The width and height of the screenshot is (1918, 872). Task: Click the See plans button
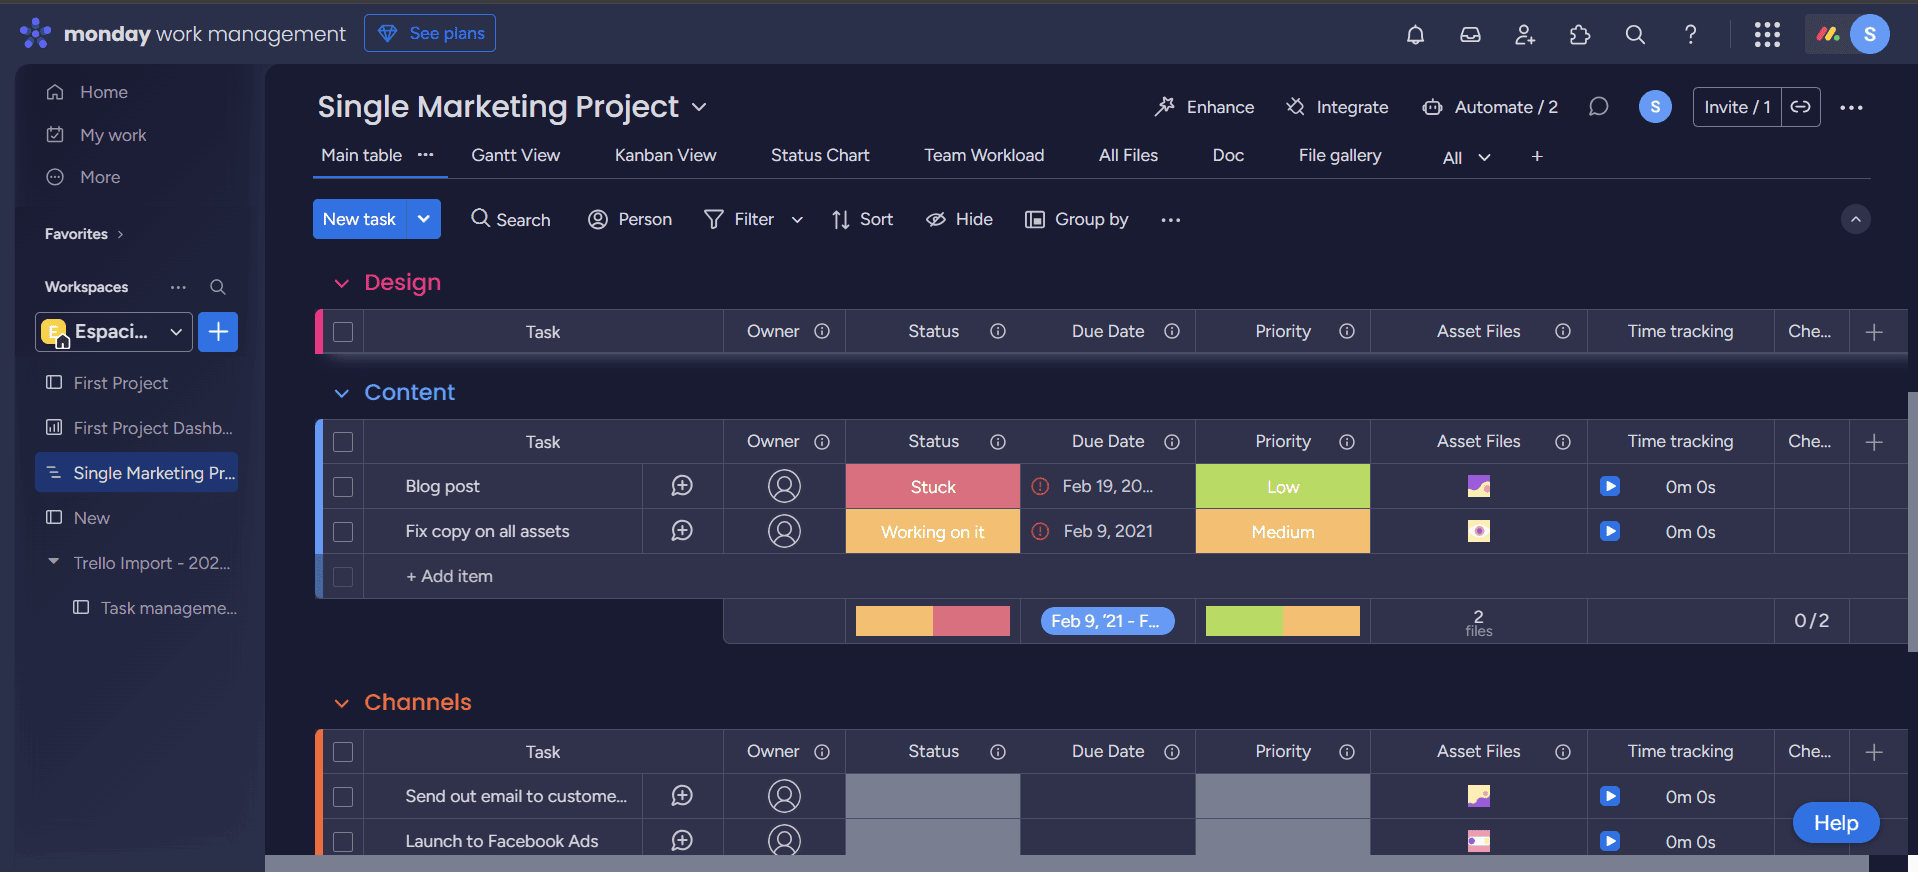(x=430, y=33)
